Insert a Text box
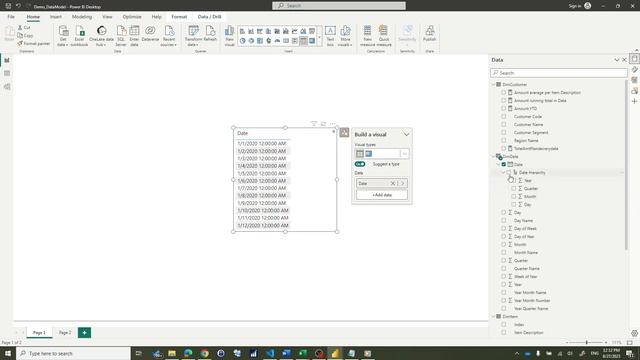640x360 pixels. [x=330, y=36]
